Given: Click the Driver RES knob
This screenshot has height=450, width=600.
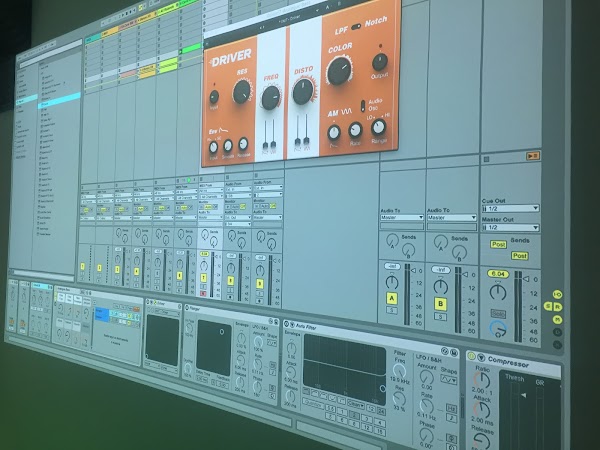Looking at the screenshot, I should 242,92.
